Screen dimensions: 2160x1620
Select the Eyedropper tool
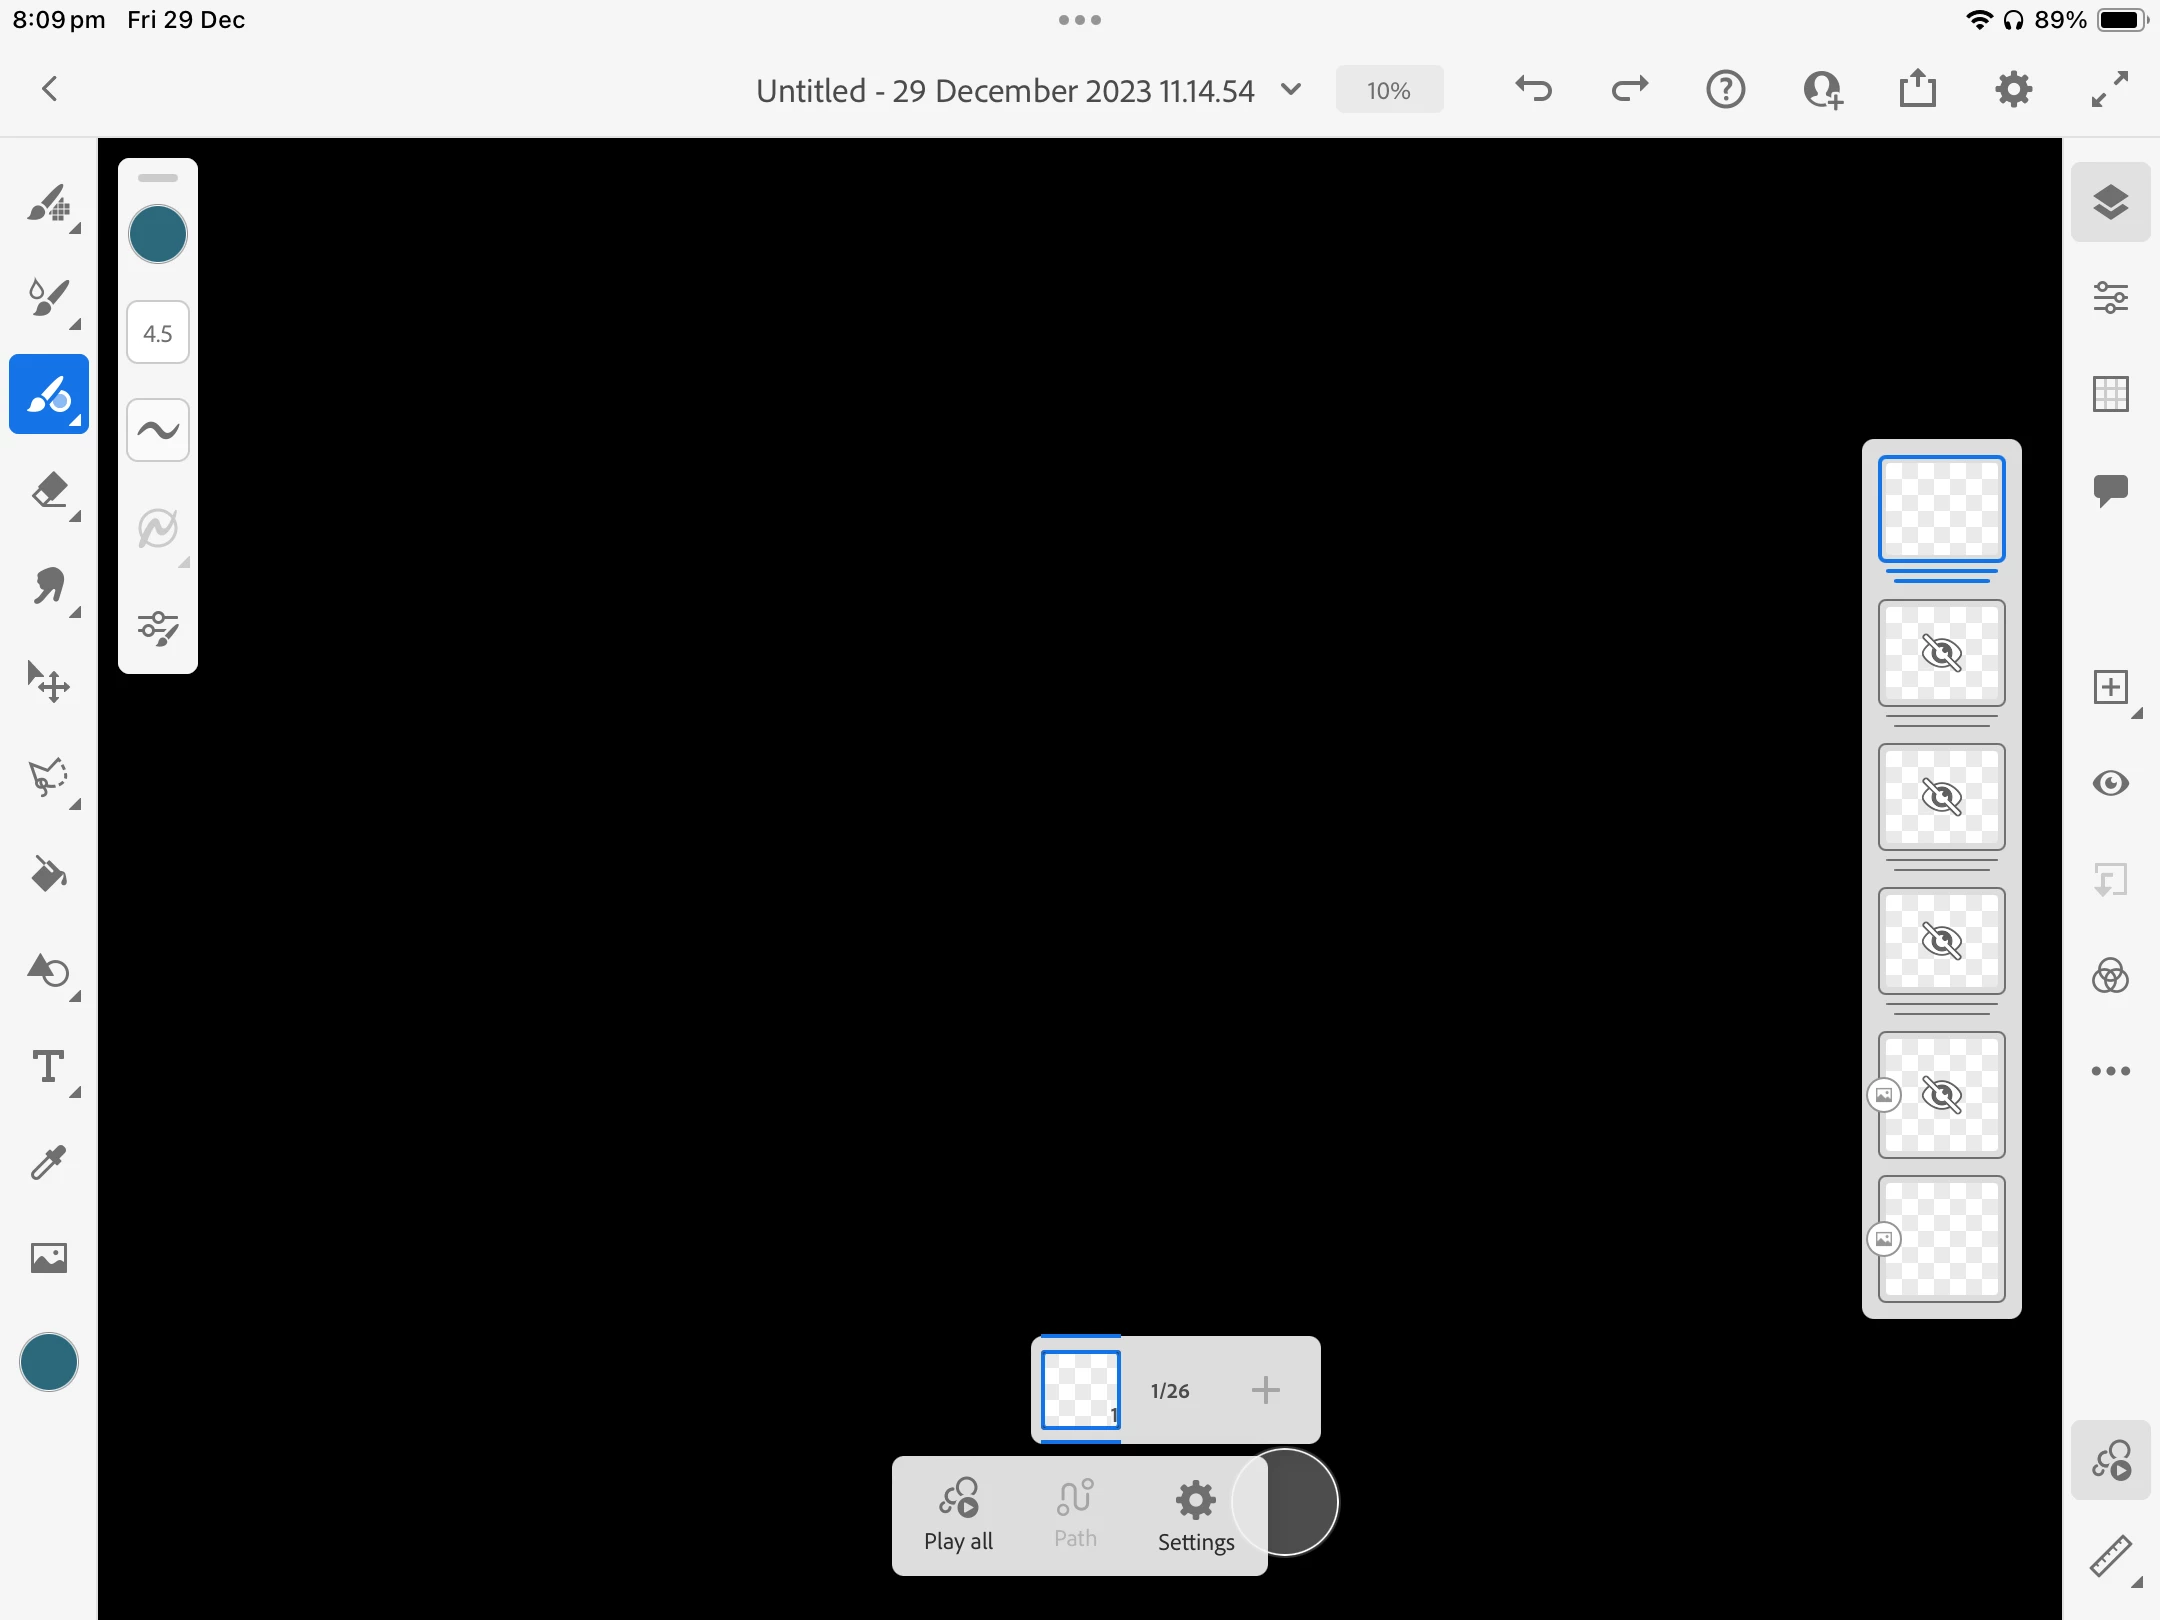point(48,1162)
